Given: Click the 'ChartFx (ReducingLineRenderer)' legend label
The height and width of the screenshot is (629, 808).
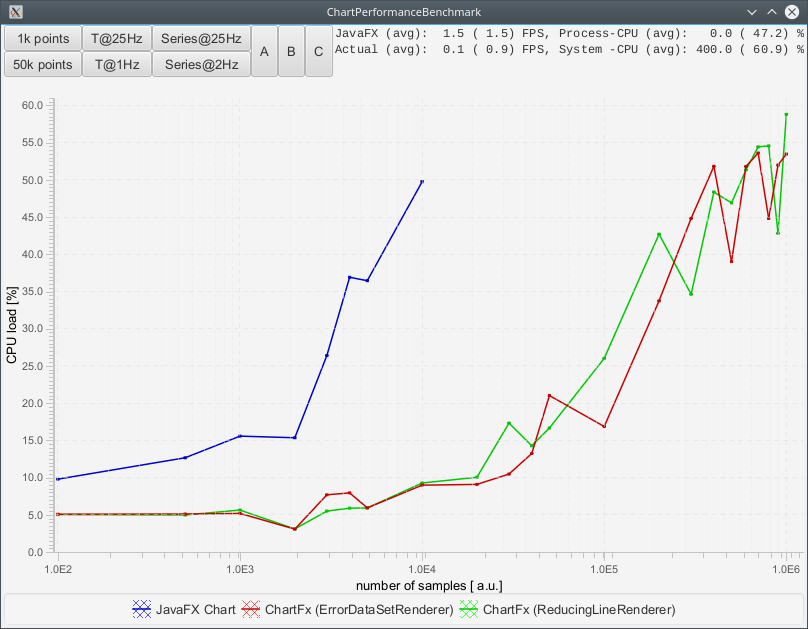Looking at the screenshot, I should (579, 609).
